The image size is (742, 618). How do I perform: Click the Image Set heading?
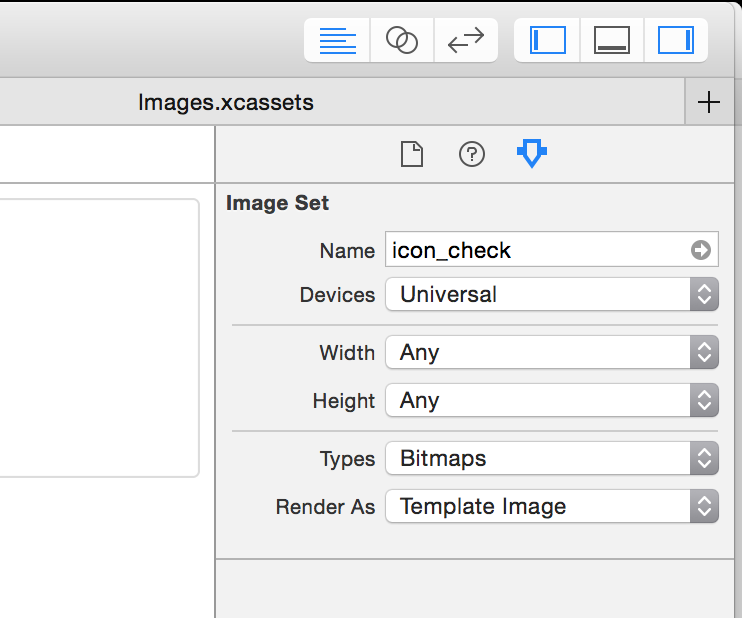tap(277, 203)
